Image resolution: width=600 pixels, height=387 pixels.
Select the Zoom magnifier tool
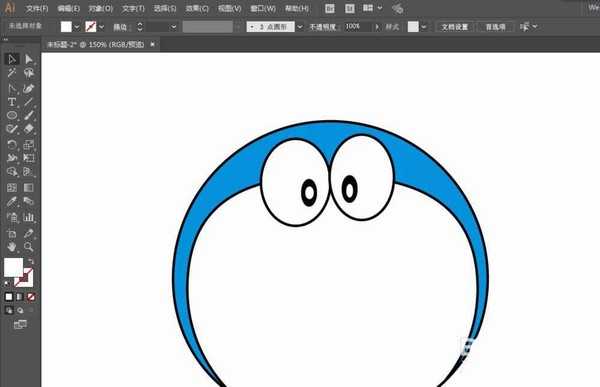click(29, 247)
